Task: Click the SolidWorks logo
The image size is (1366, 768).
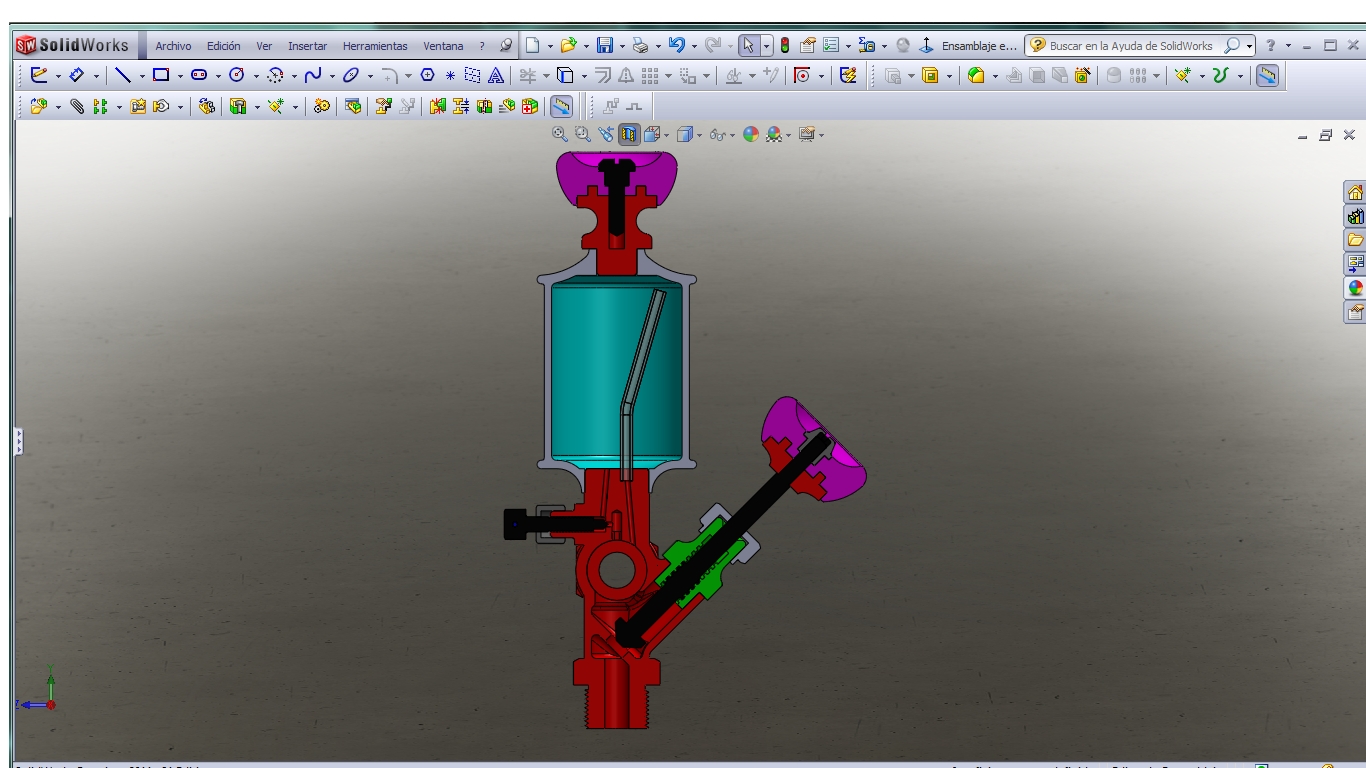Action: 73,45
